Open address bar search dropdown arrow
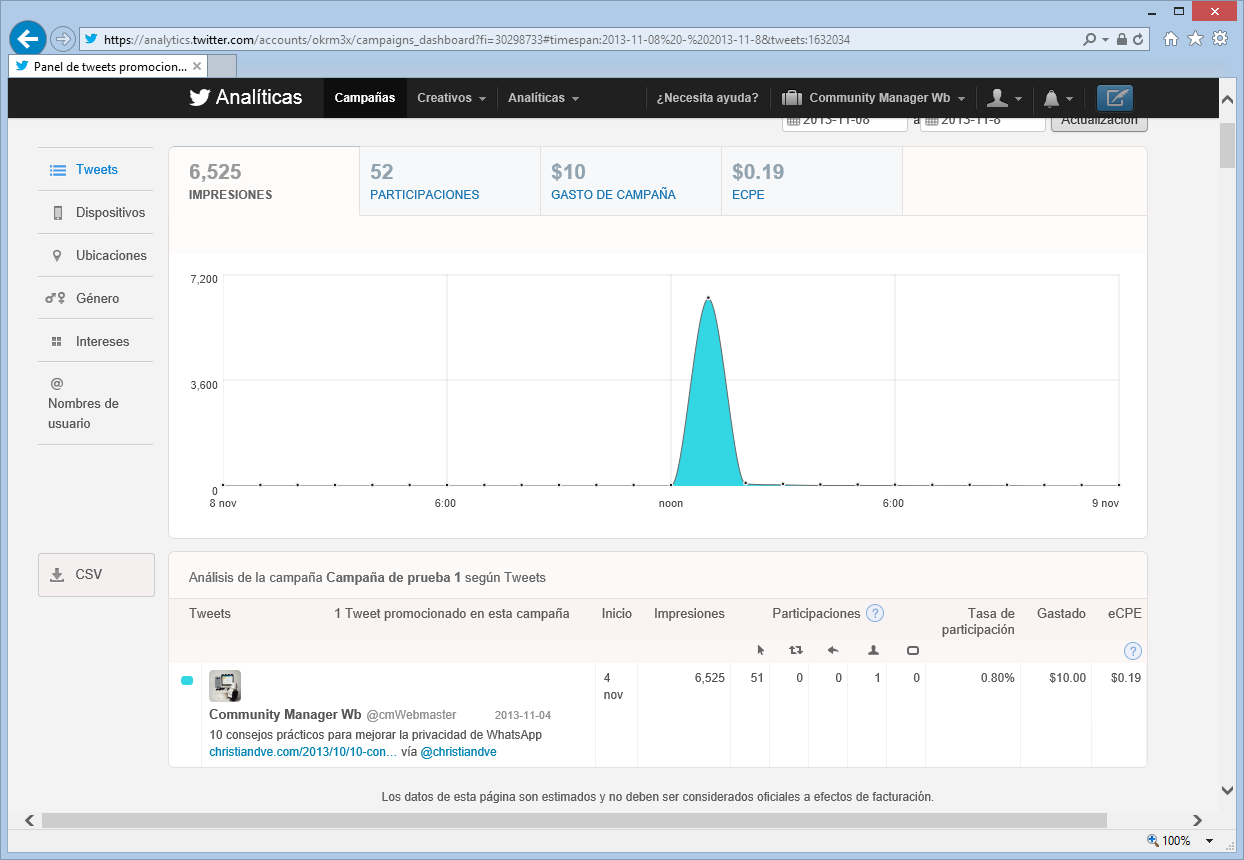The height and width of the screenshot is (860, 1244). pos(1105,40)
